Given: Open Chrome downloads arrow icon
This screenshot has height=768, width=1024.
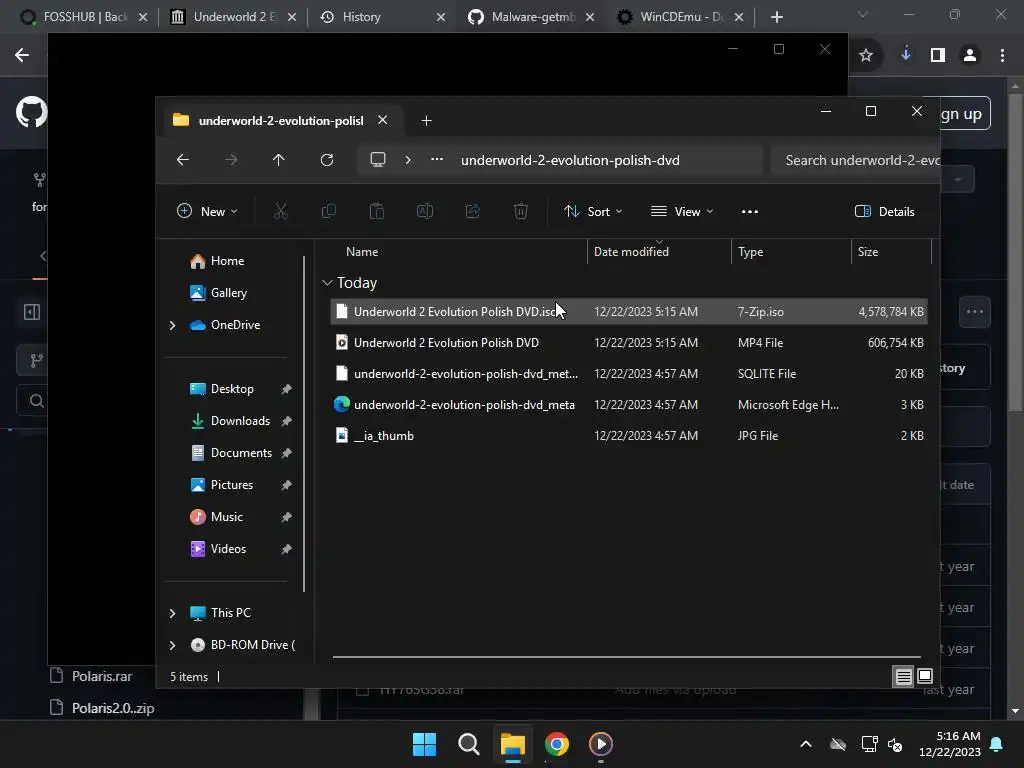Looking at the screenshot, I should click(906, 55).
